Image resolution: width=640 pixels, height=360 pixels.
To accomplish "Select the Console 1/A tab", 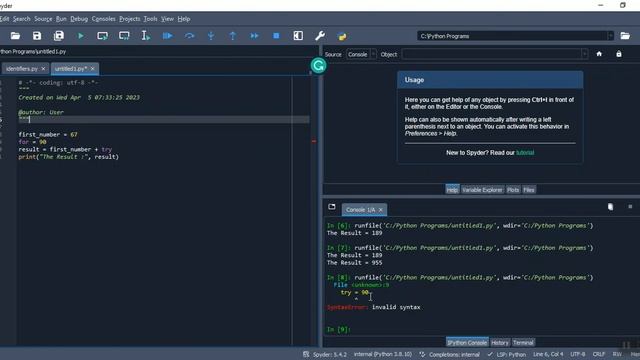I will tap(360, 210).
